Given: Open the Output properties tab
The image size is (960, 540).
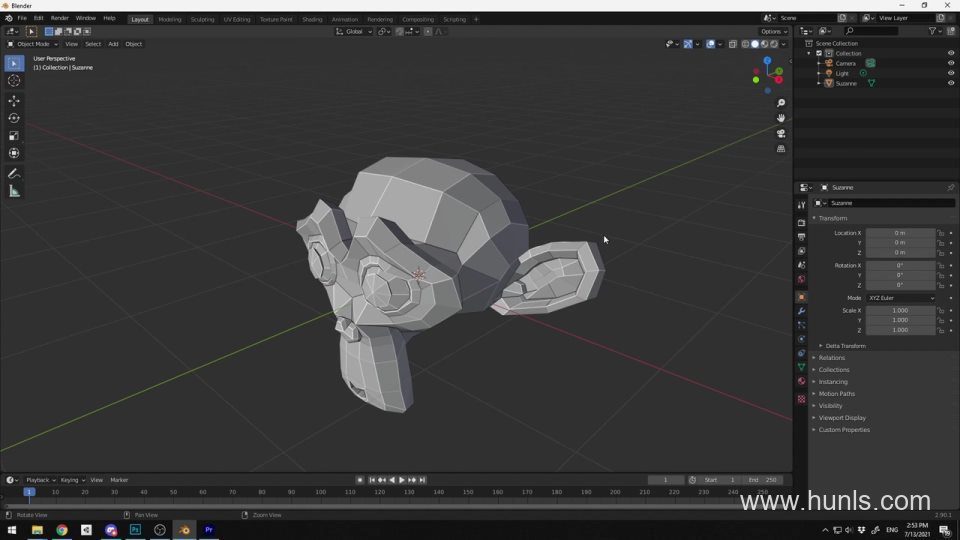Looking at the screenshot, I should pyautogui.click(x=801, y=237).
